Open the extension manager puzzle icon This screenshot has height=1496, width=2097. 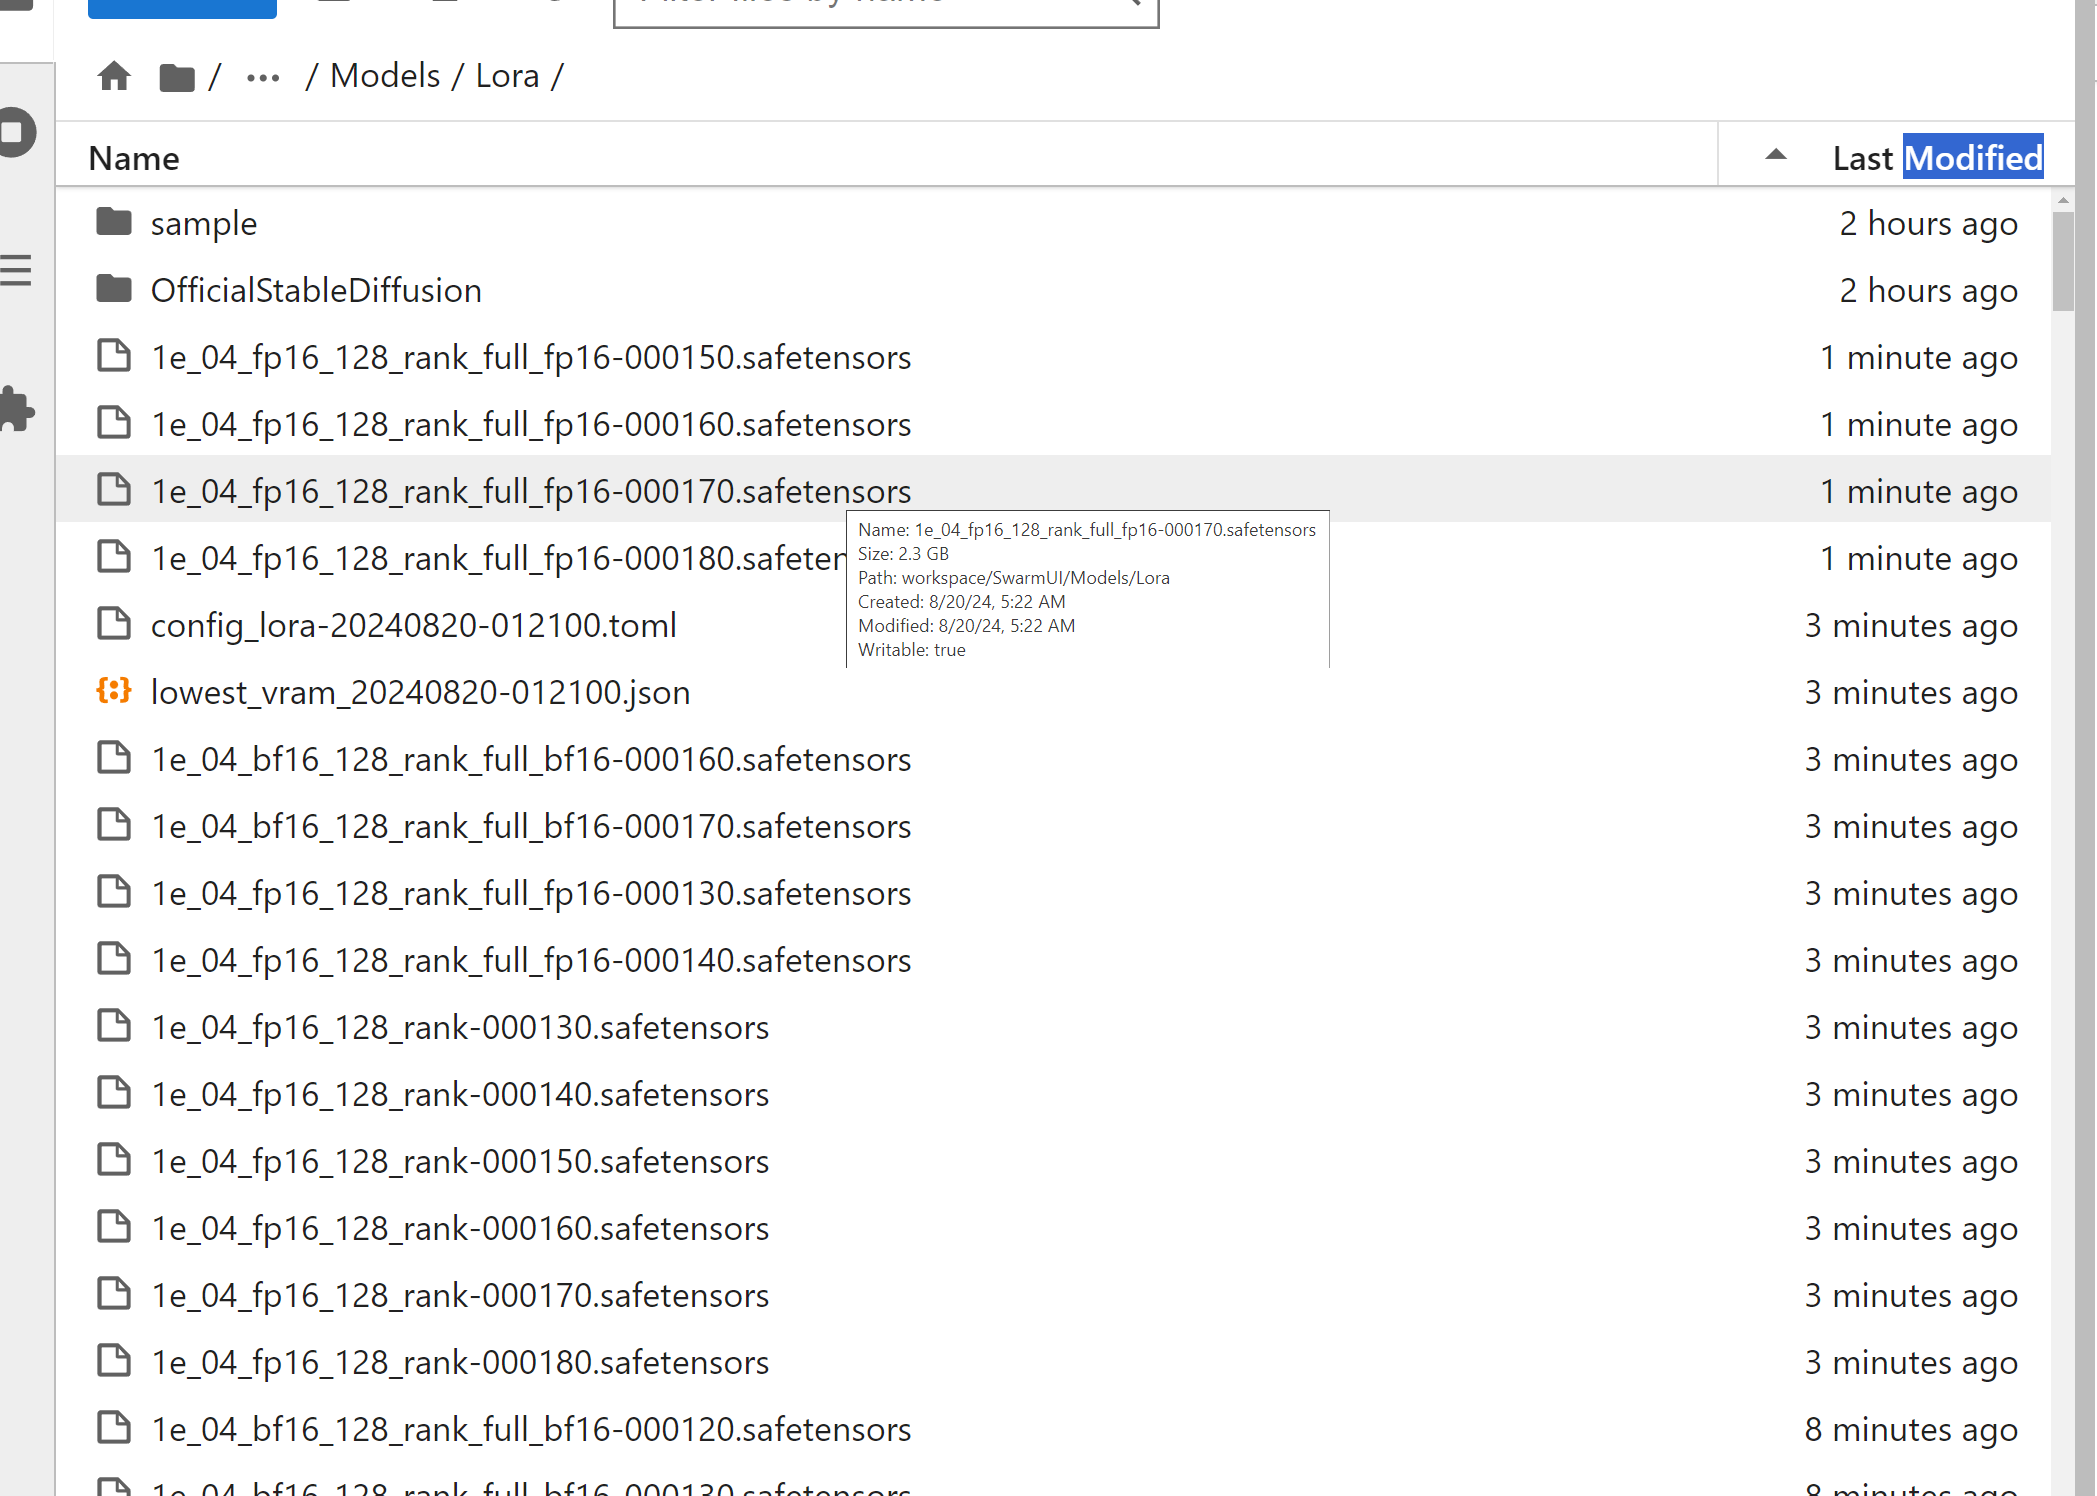point(17,408)
